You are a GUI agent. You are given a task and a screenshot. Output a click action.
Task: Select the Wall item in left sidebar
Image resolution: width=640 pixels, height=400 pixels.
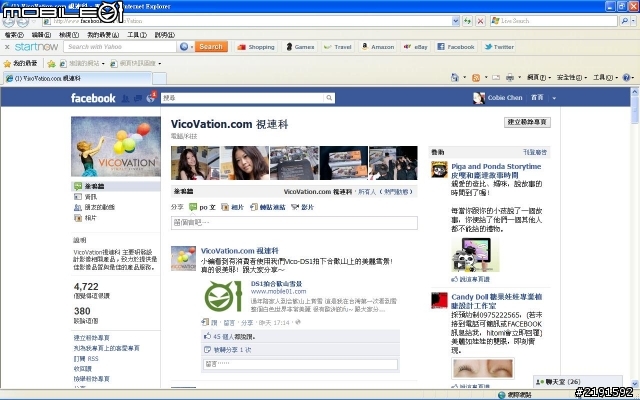116,186
